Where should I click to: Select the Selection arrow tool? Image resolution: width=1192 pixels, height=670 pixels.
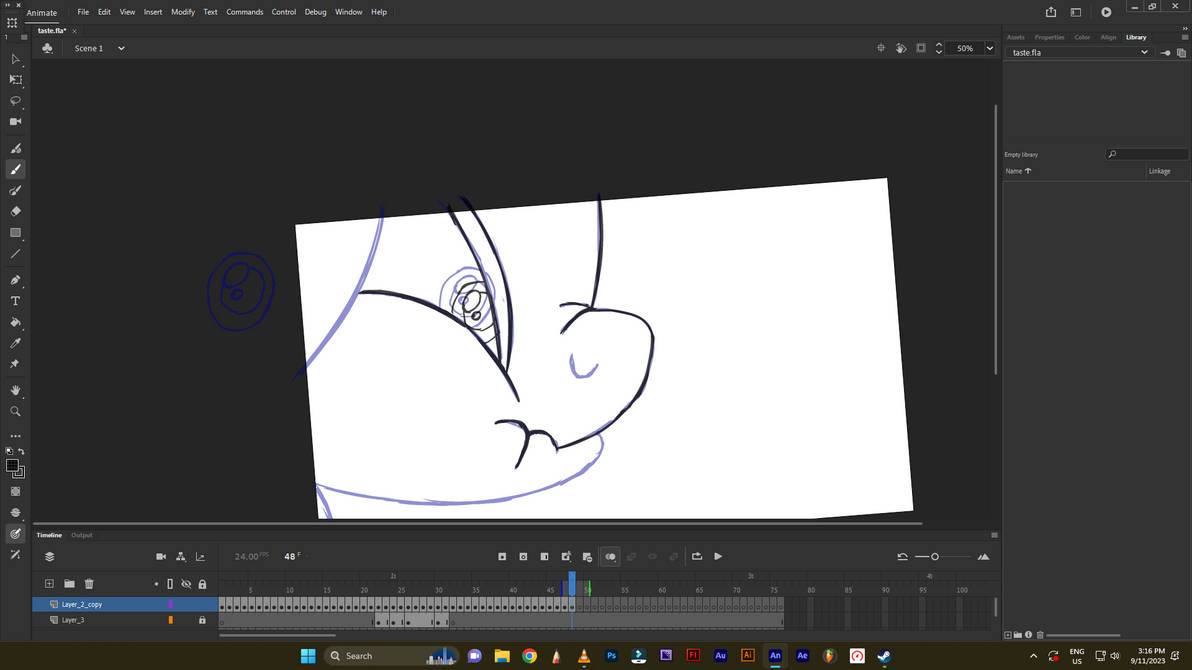(x=15, y=59)
